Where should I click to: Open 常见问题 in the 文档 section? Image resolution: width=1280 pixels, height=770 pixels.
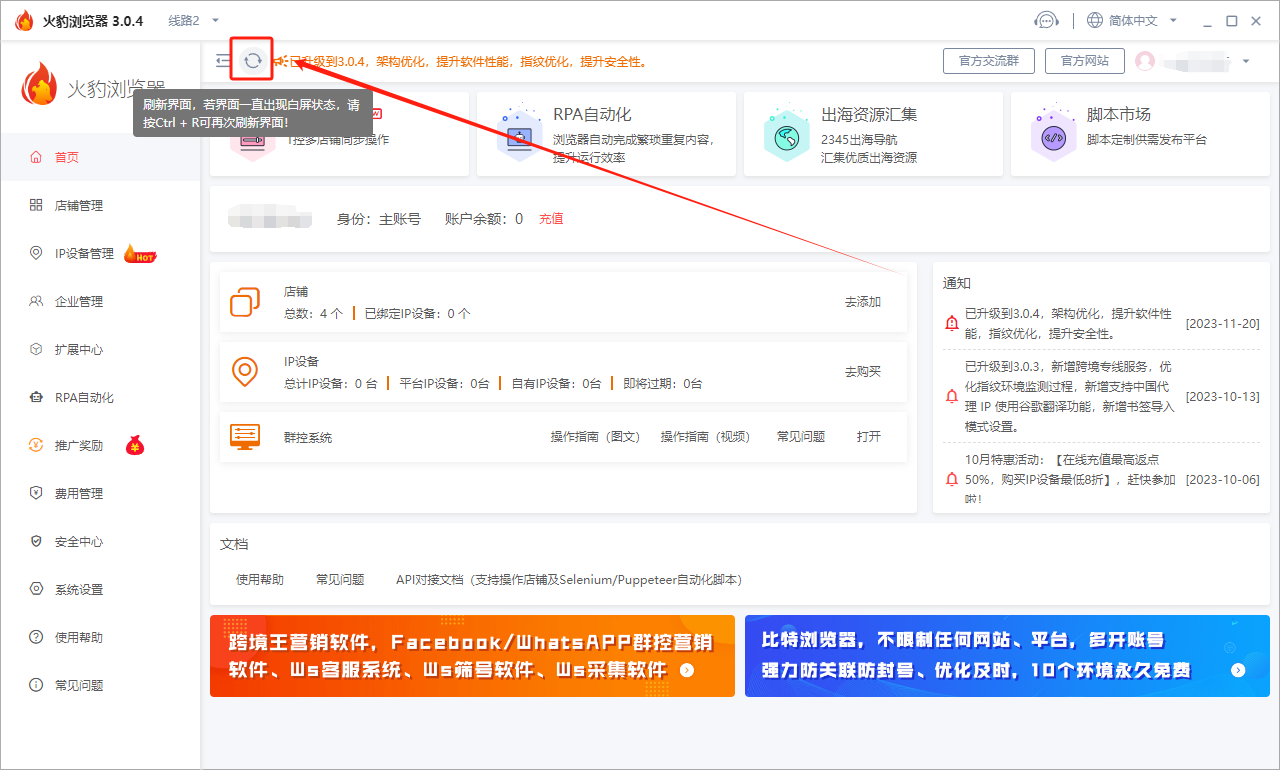pos(340,580)
